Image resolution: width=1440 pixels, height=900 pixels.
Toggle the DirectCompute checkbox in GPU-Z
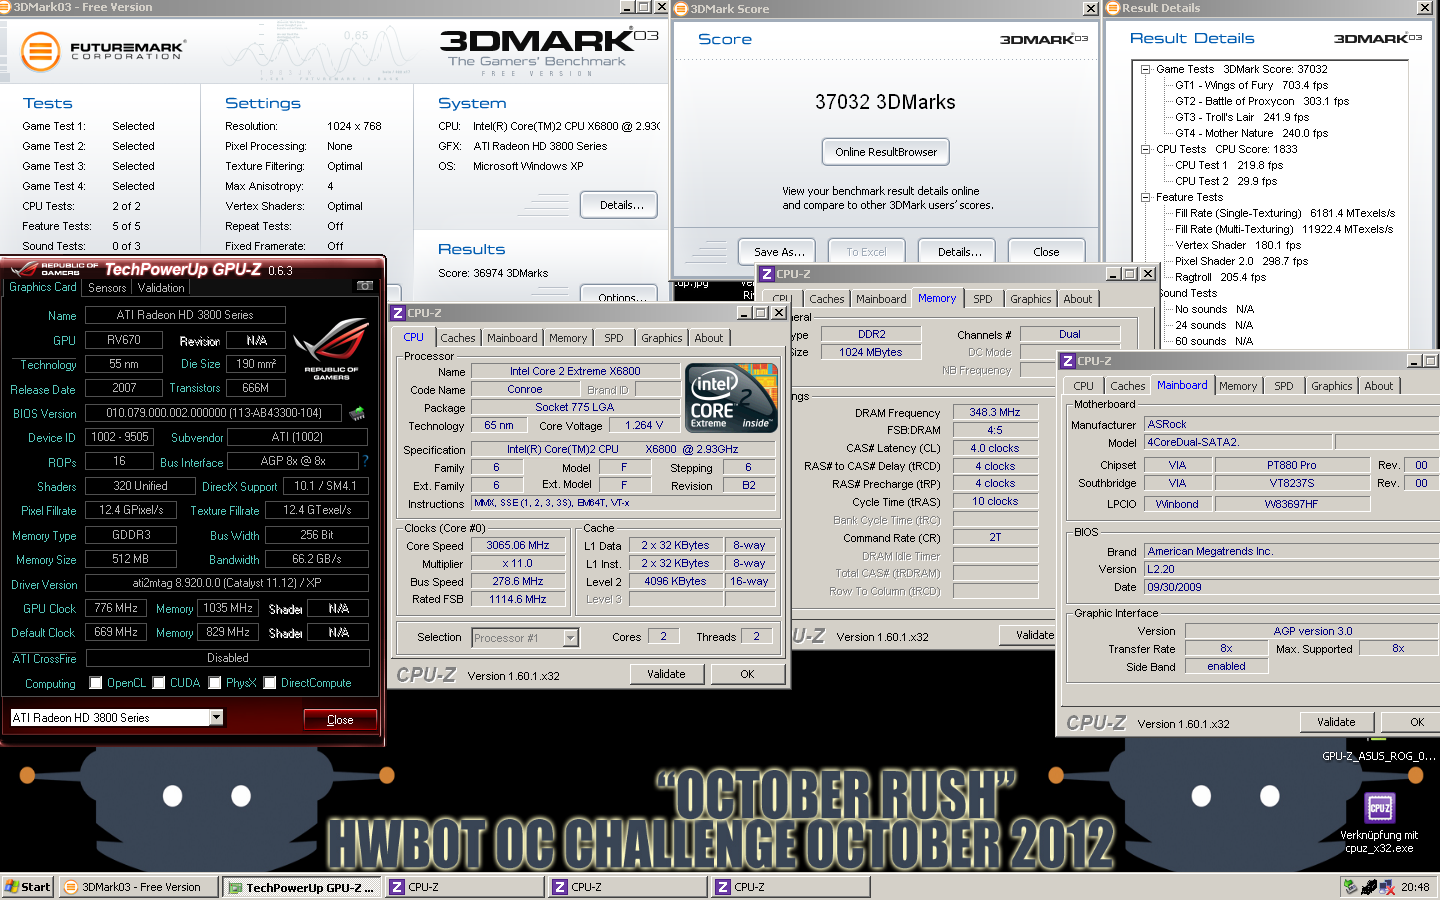[x=270, y=683]
